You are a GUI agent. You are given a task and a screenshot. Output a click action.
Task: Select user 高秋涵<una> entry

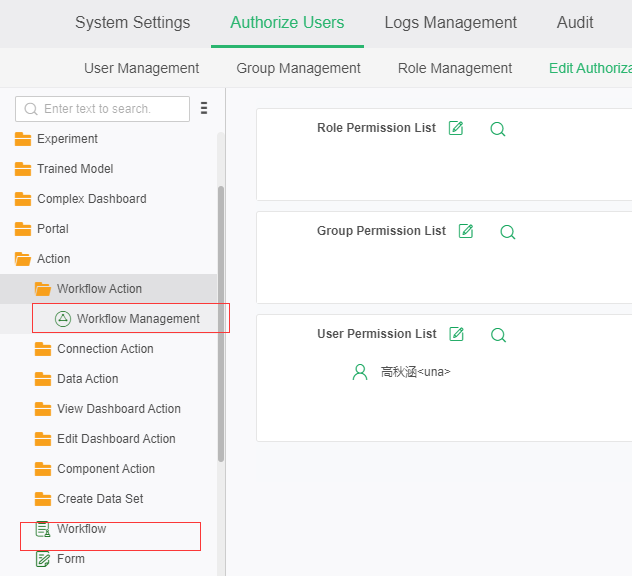(414, 372)
